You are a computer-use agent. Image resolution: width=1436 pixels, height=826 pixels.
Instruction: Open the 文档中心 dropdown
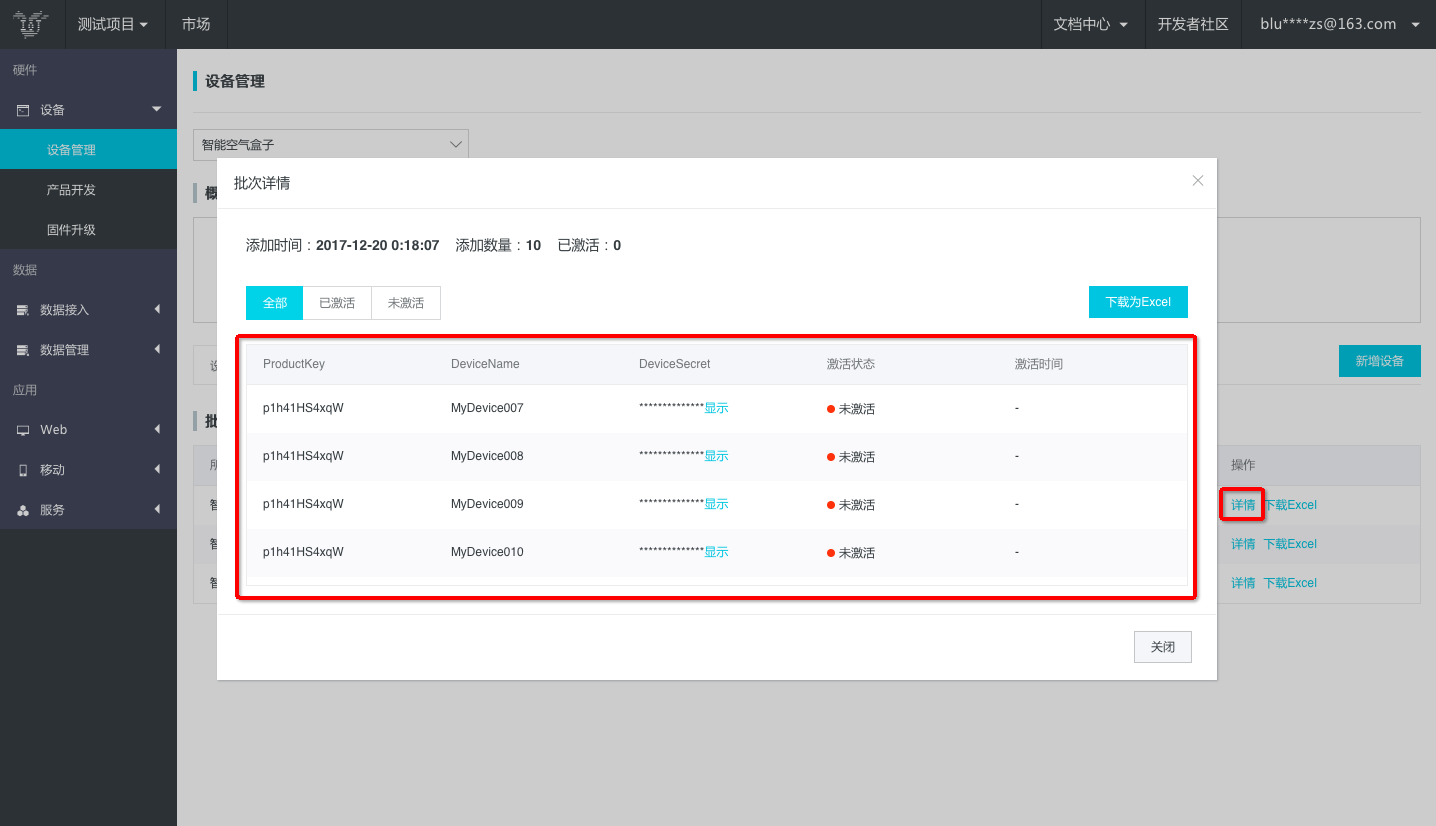1091,24
